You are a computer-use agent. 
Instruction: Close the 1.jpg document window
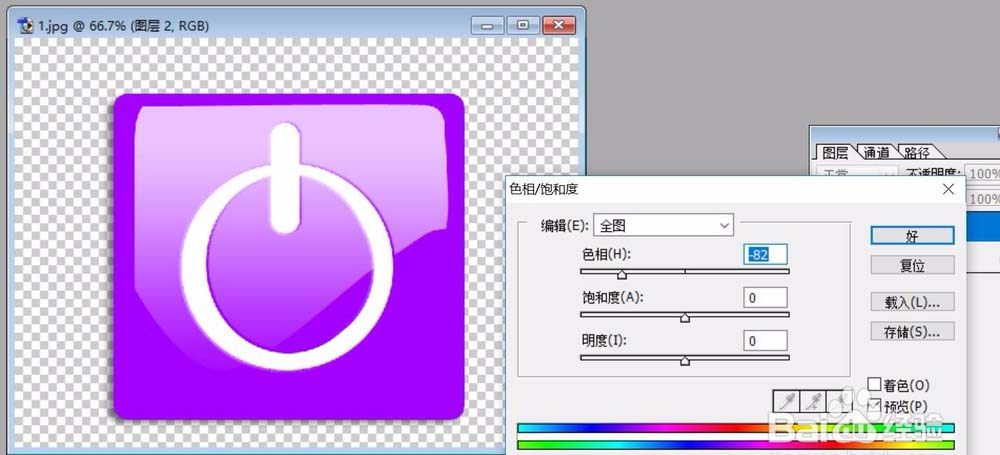click(559, 26)
